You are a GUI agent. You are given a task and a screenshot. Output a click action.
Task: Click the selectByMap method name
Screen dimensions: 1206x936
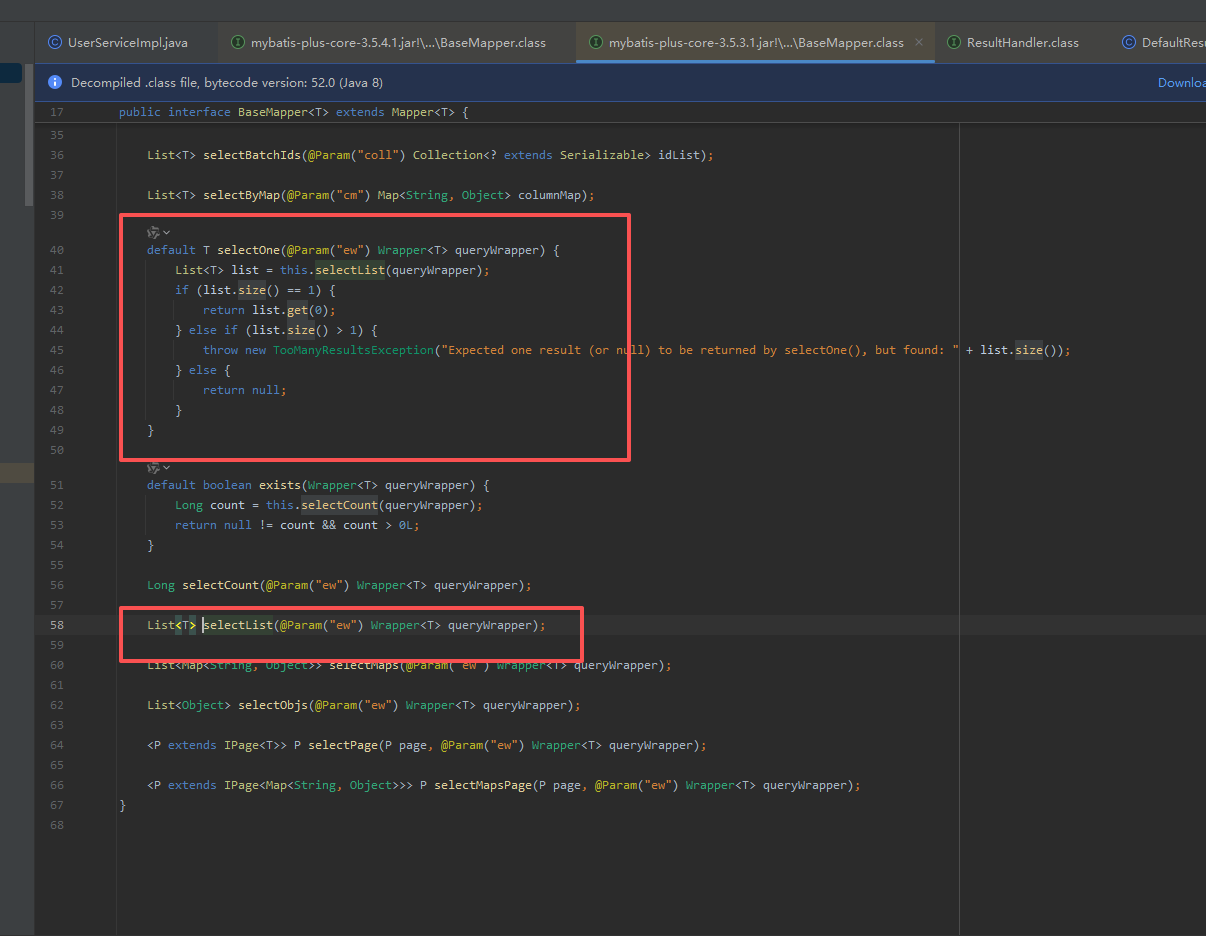click(x=241, y=195)
